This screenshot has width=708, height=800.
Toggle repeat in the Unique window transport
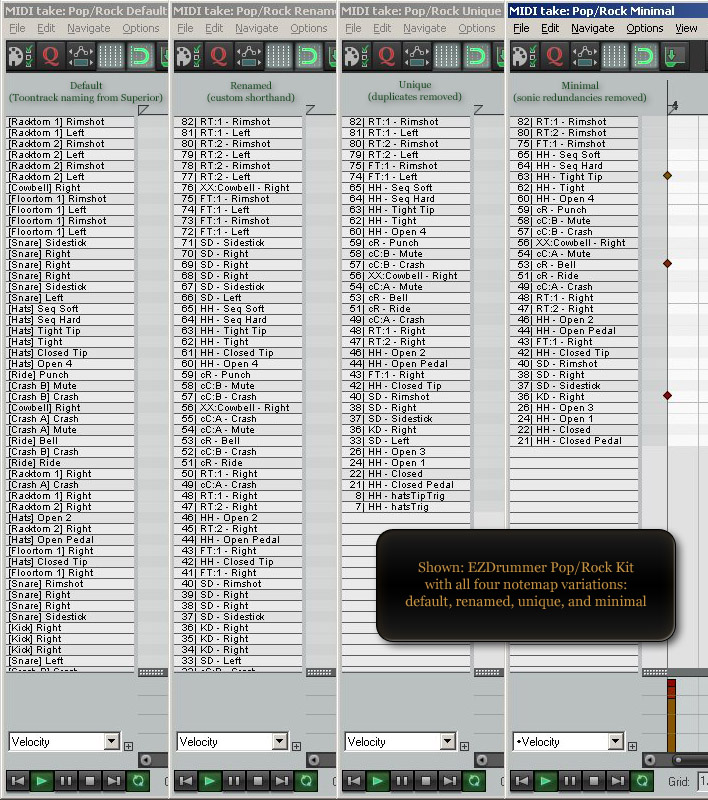point(473,781)
